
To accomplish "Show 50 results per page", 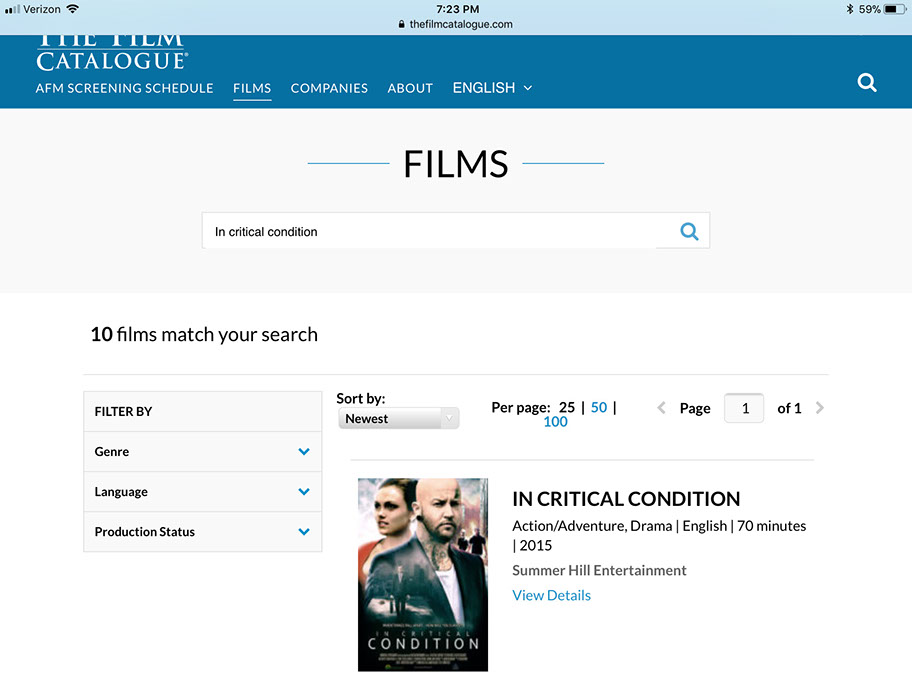I will pyautogui.click(x=599, y=407).
